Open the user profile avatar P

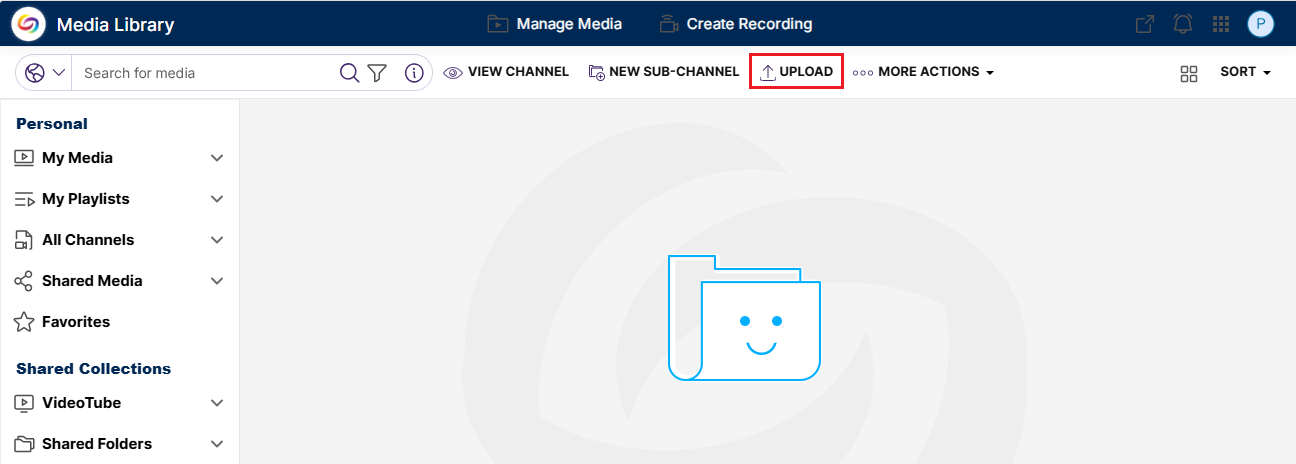[1261, 24]
